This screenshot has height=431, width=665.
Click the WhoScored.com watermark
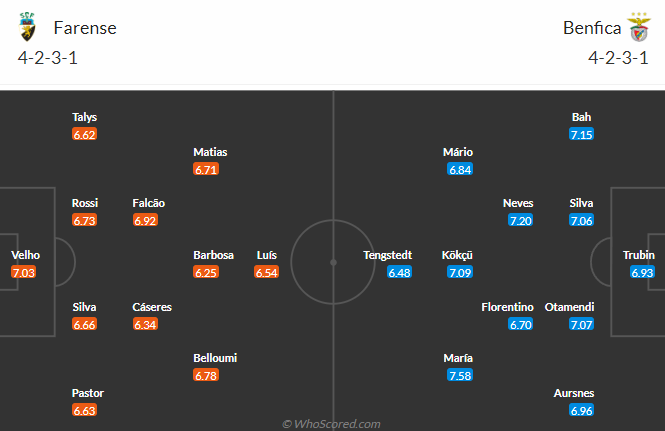pos(332,424)
